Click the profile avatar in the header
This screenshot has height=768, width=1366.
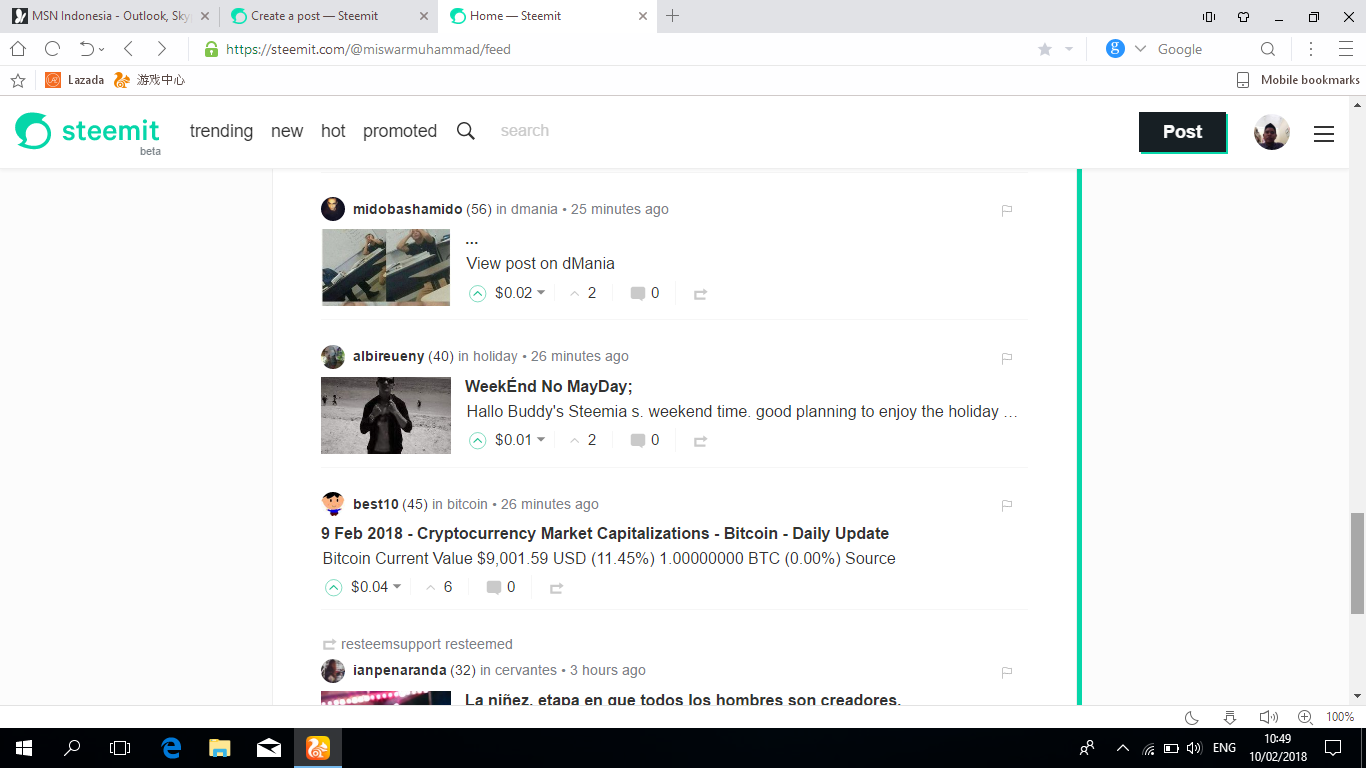pyautogui.click(x=1271, y=132)
